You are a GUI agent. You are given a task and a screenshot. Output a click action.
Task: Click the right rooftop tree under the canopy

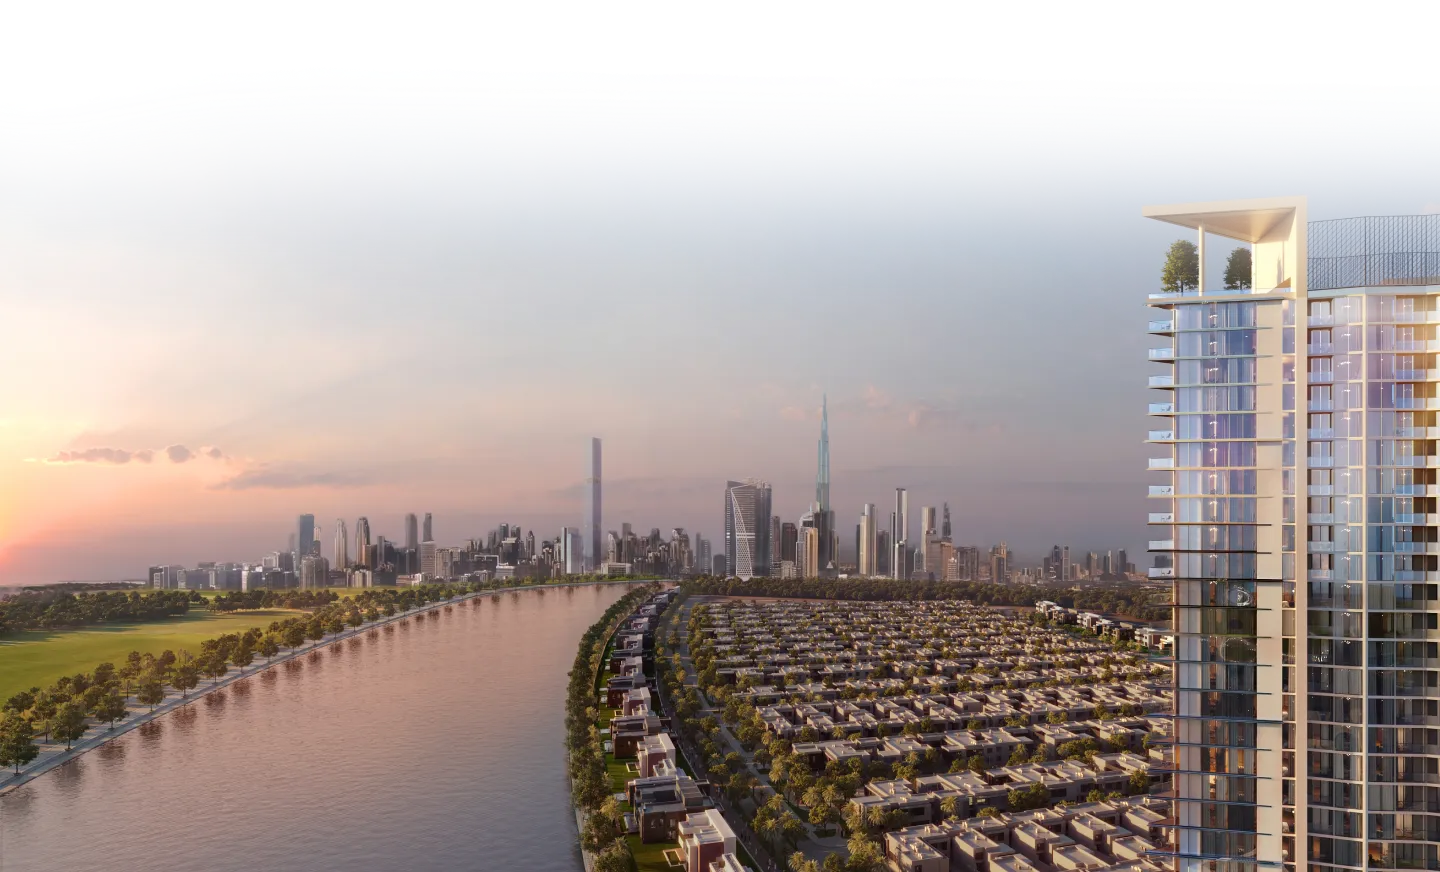coord(1238,267)
